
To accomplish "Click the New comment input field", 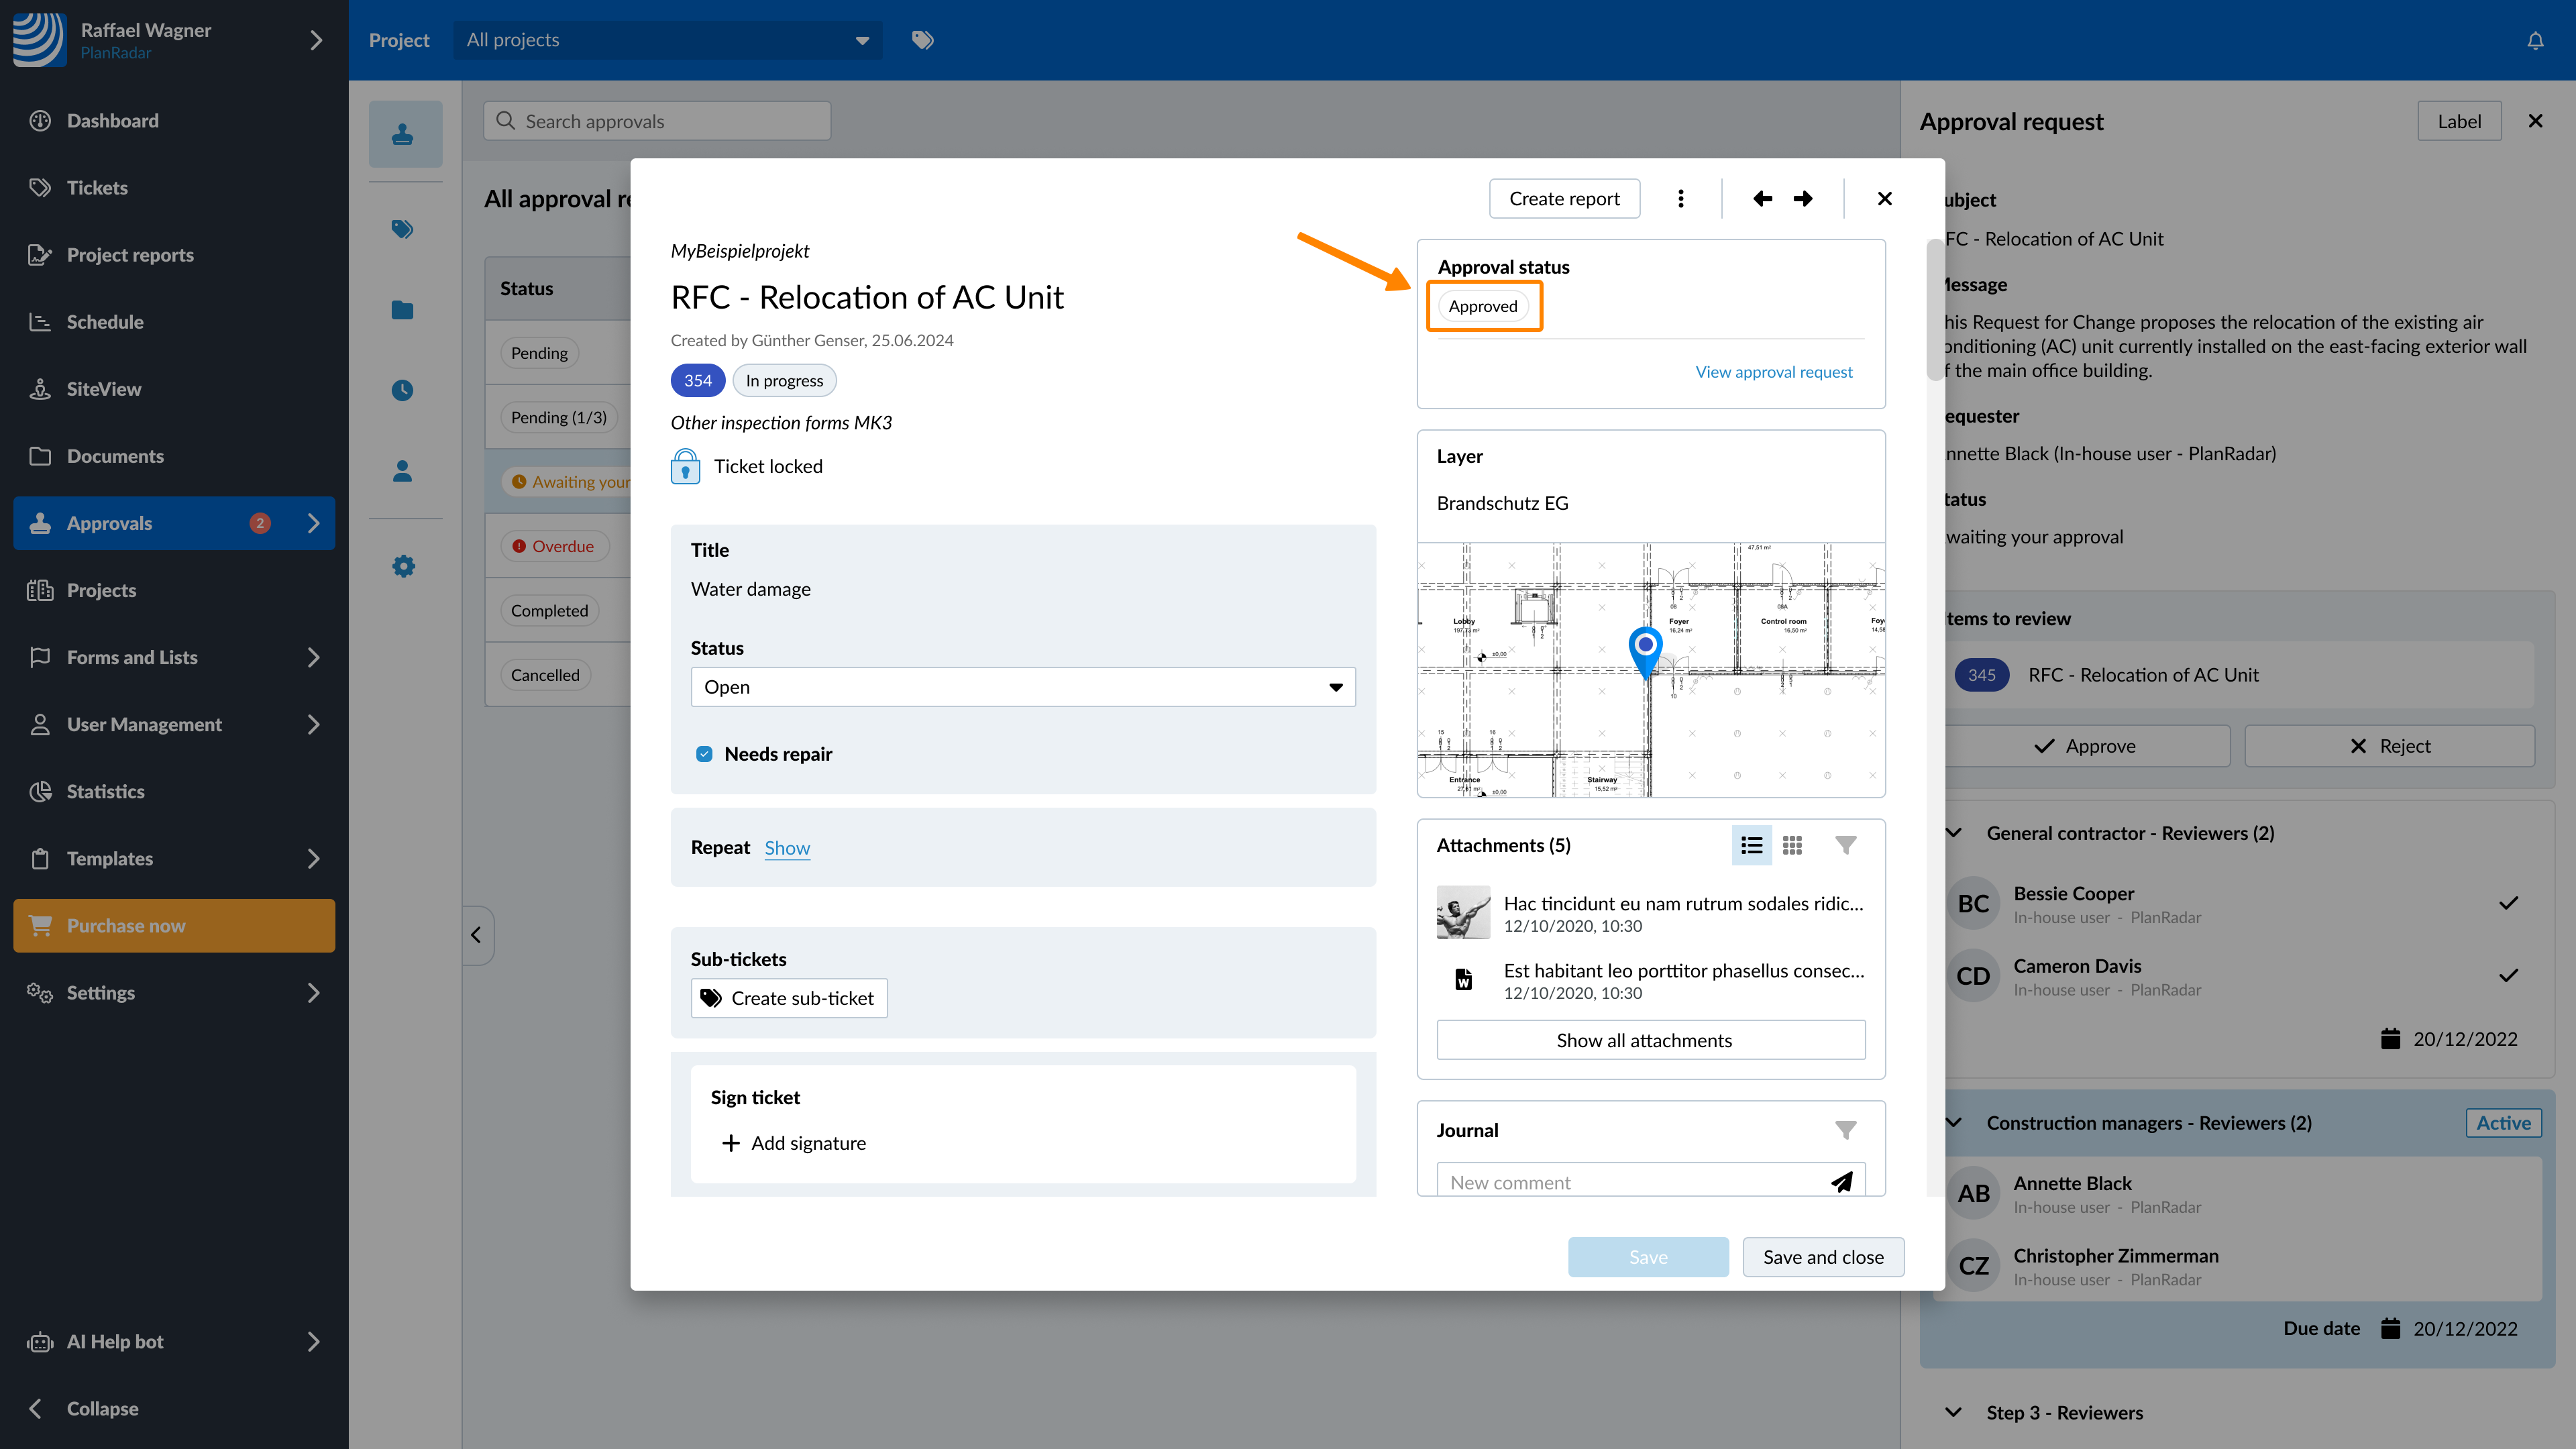I will 1630,1181.
